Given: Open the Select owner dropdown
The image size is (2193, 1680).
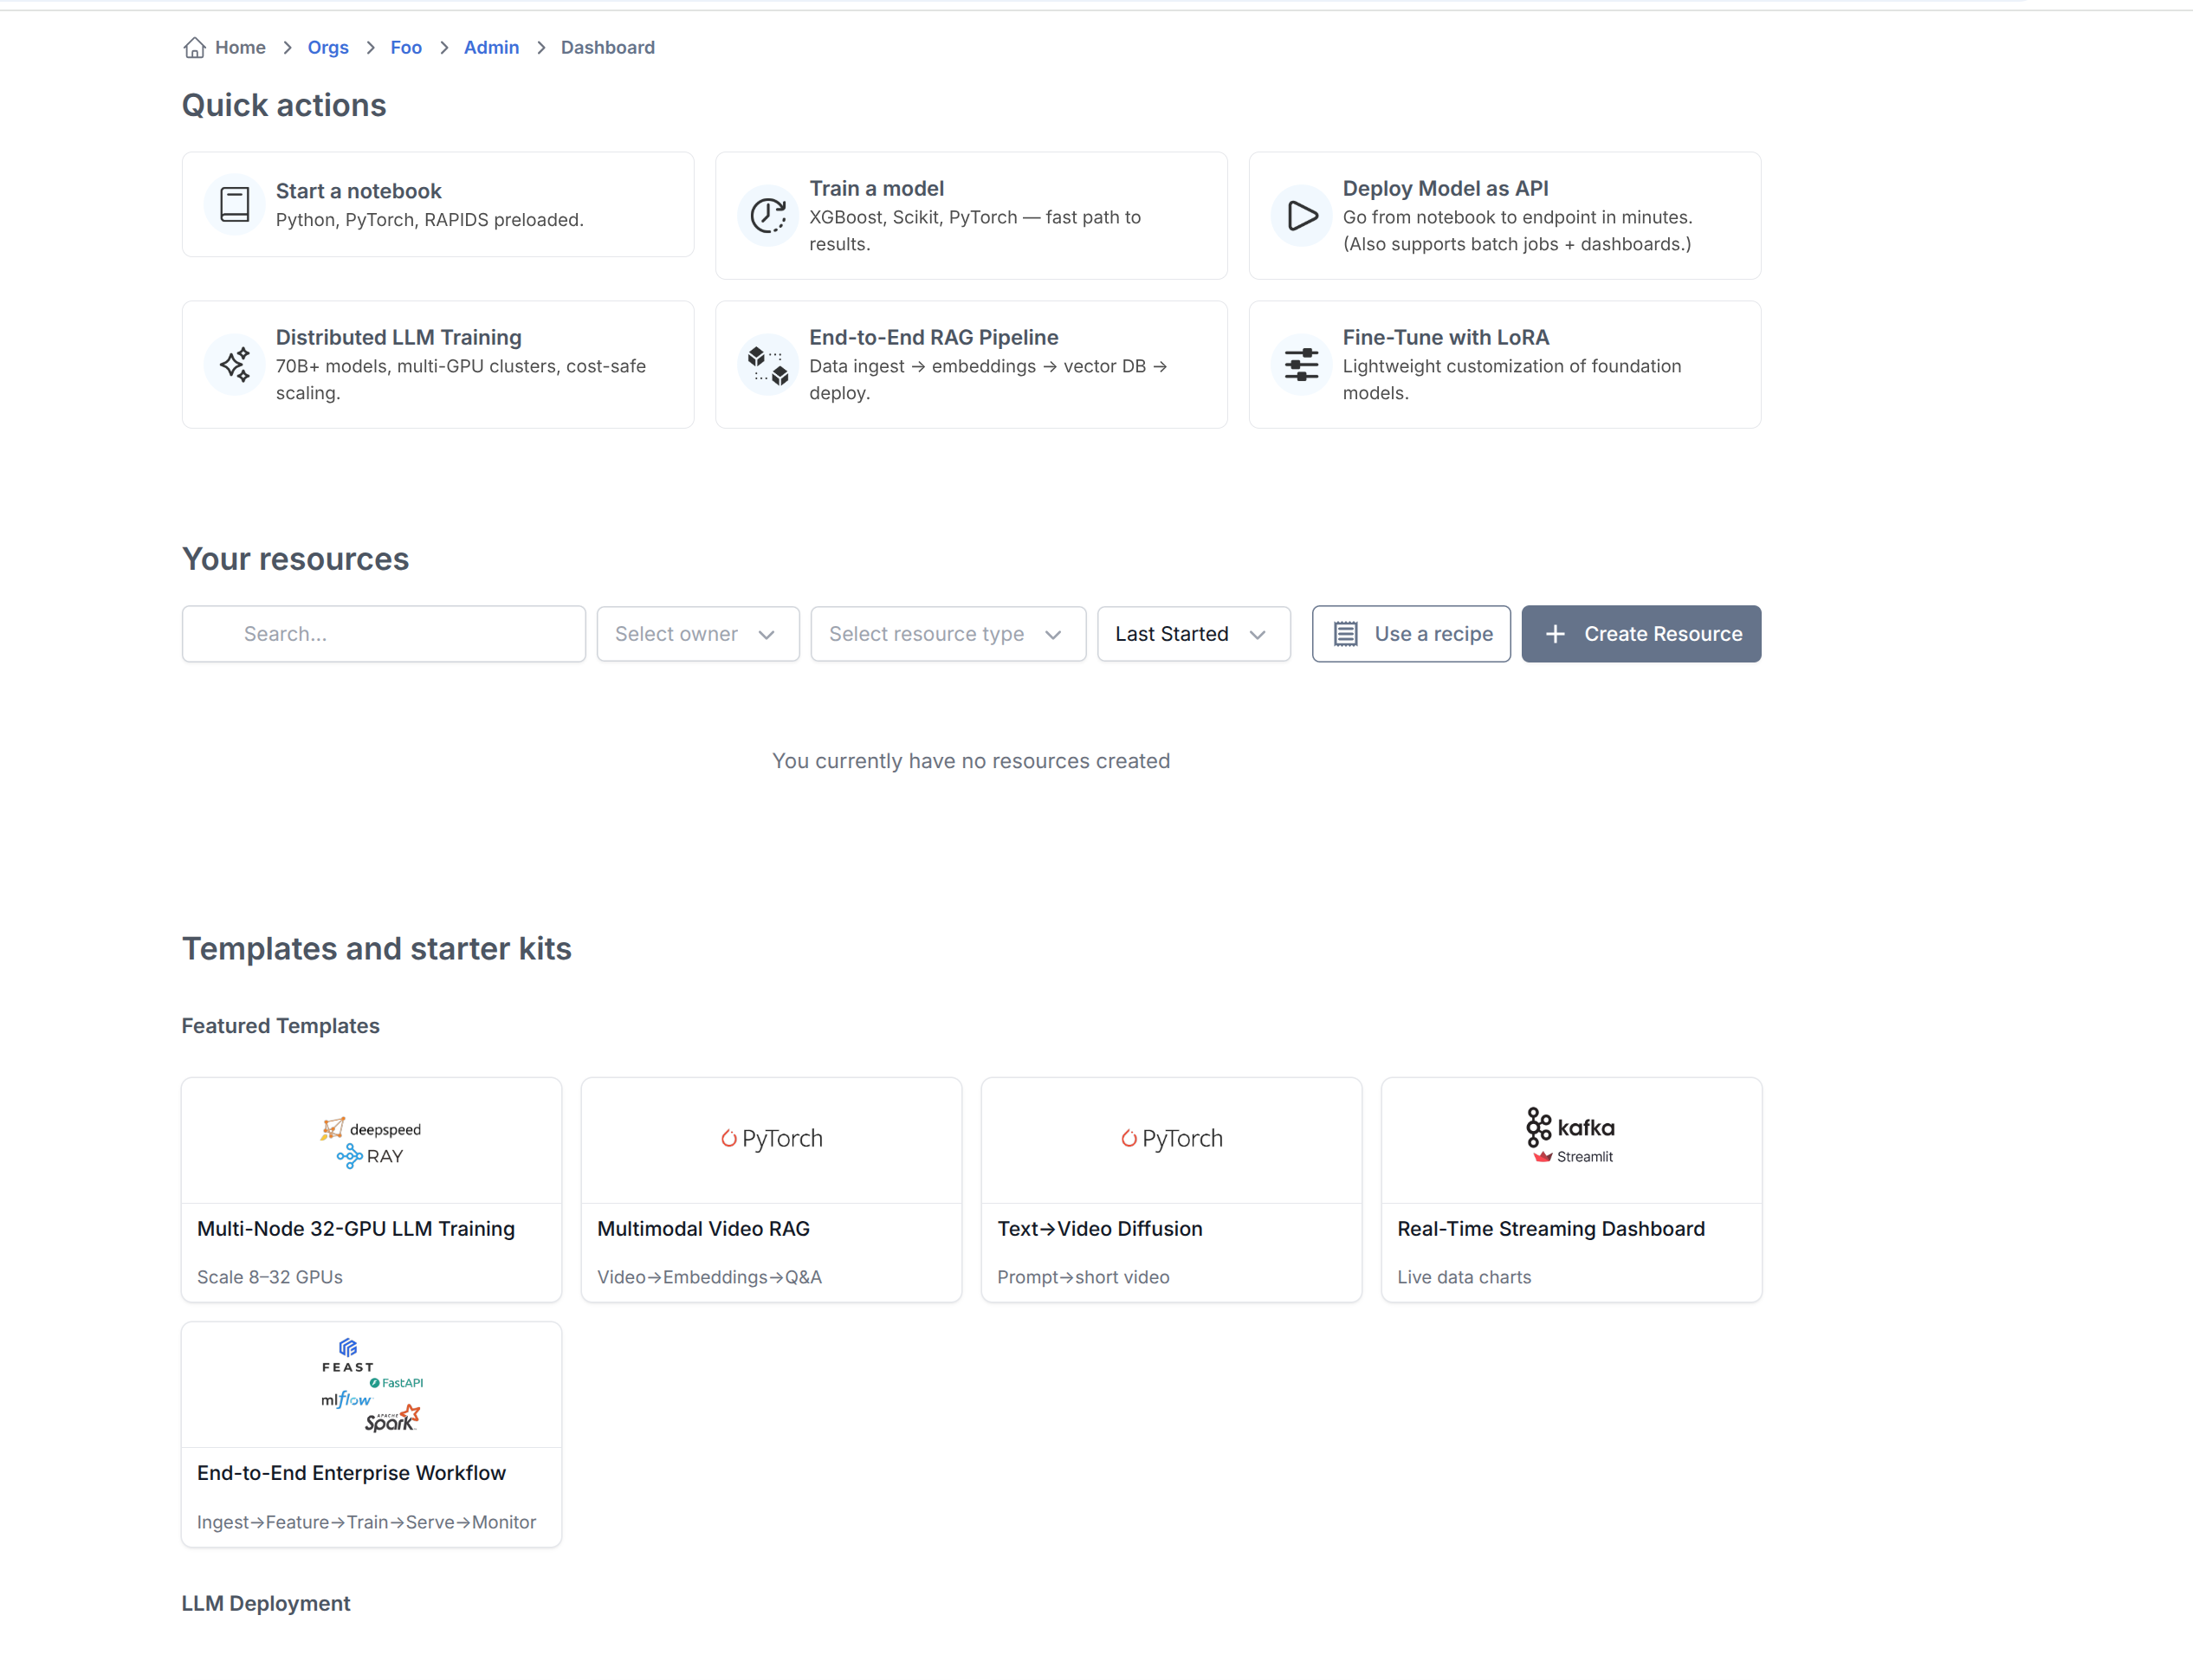Looking at the screenshot, I should pos(697,634).
